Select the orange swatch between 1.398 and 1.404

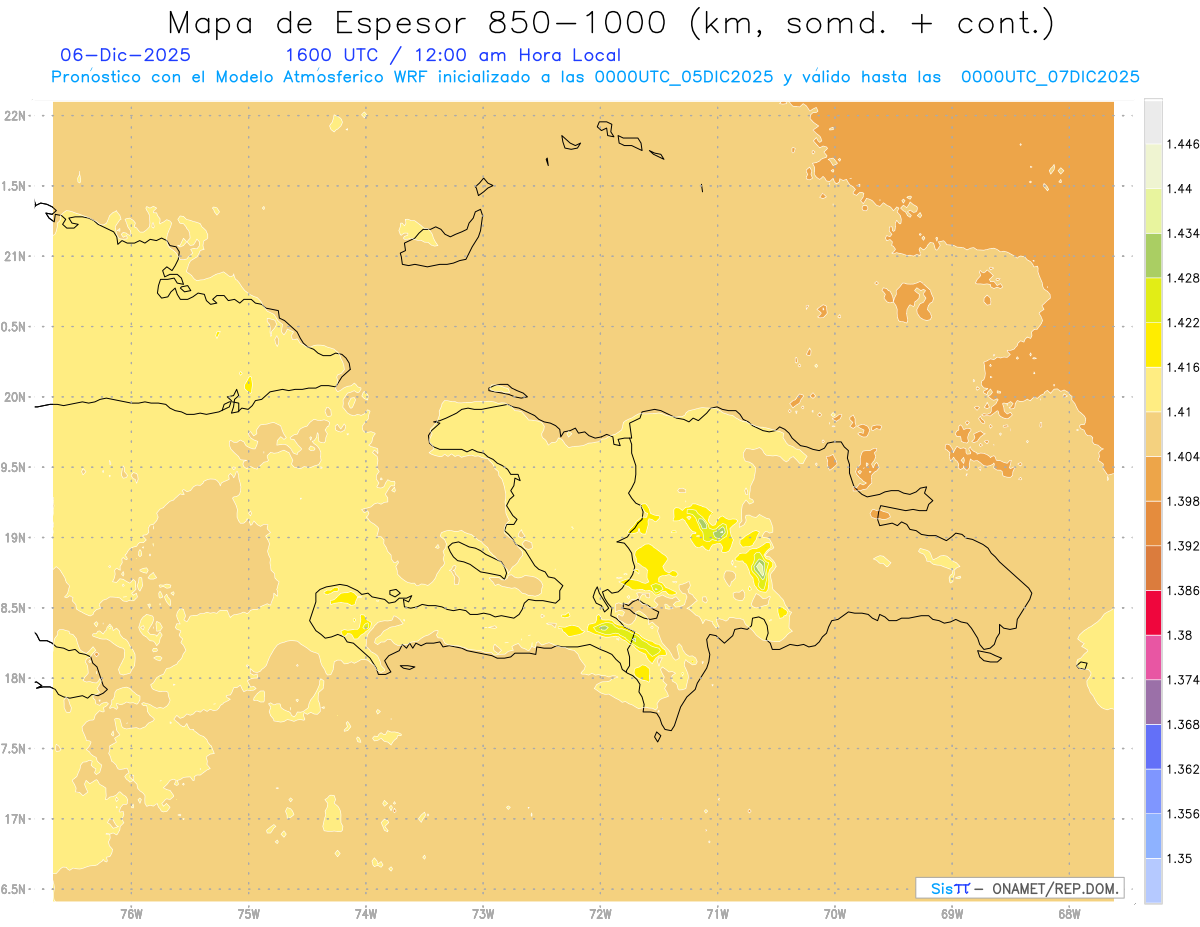[1153, 478]
